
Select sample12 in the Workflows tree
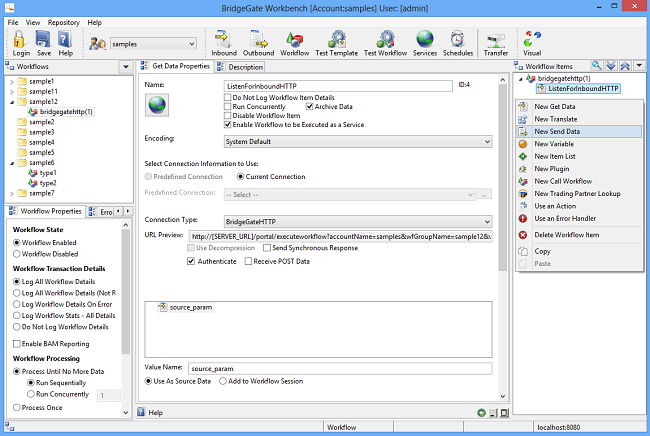point(43,101)
